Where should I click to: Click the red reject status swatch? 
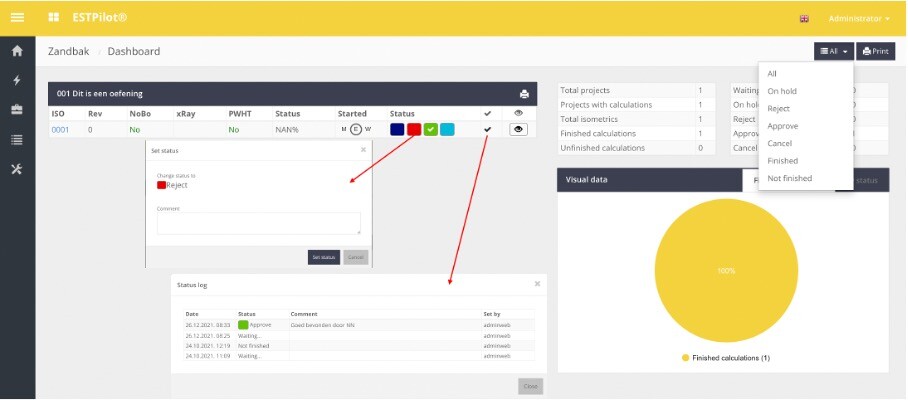(414, 129)
